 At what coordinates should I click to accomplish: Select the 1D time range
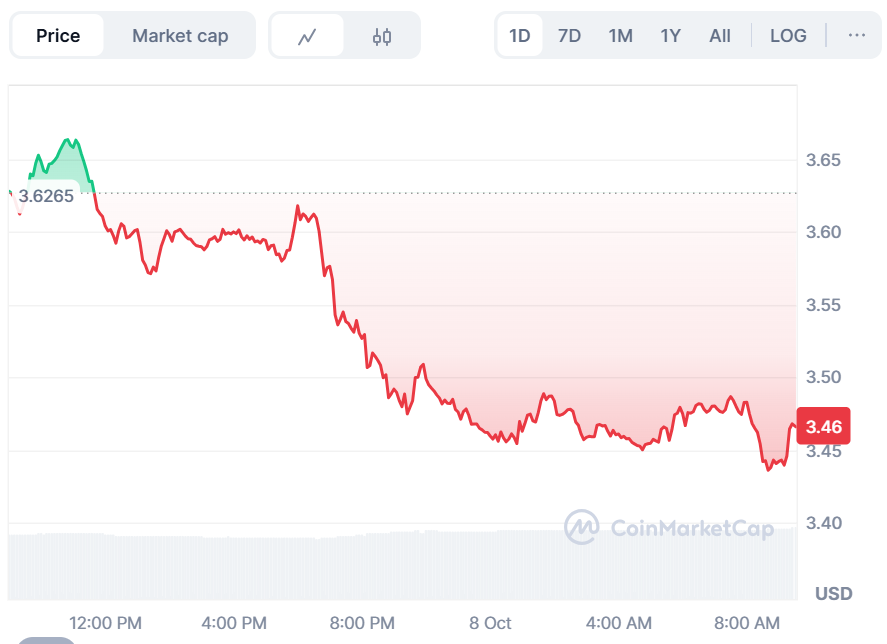click(520, 35)
